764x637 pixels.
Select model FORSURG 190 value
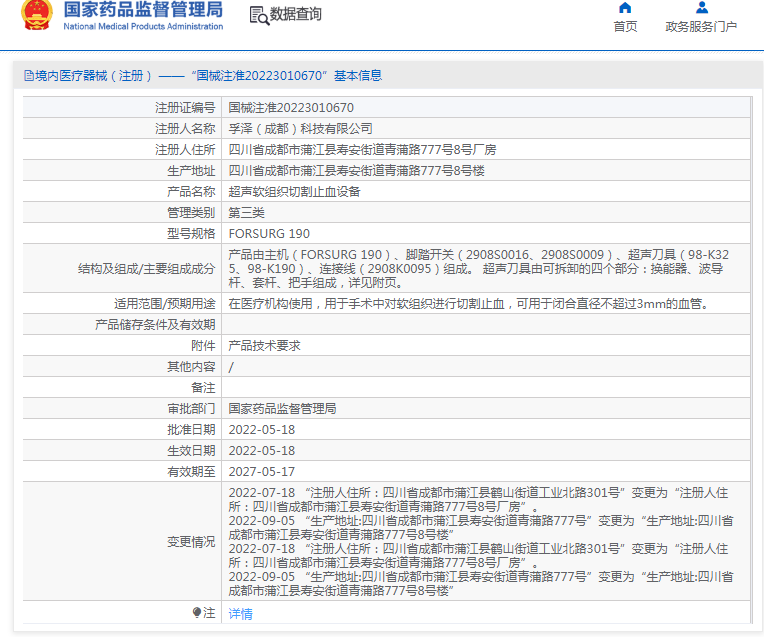point(269,233)
